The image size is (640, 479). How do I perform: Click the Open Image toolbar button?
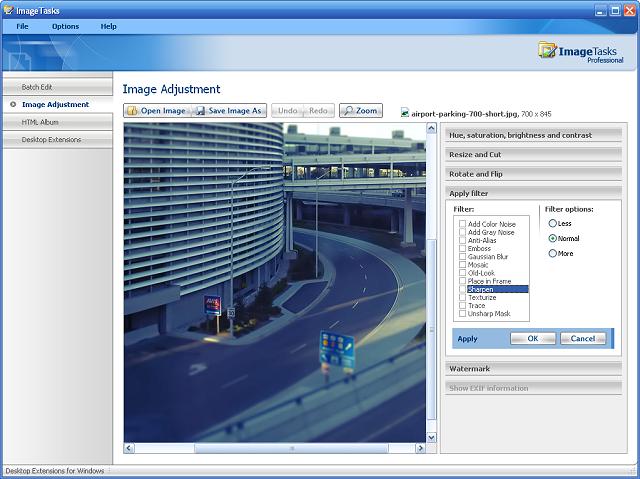(x=156, y=111)
